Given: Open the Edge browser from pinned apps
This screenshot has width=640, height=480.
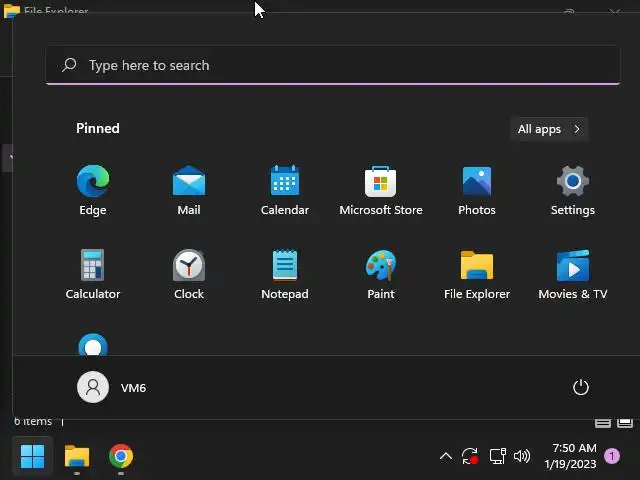Looking at the screenshot, I should click(x=93, y=190).
